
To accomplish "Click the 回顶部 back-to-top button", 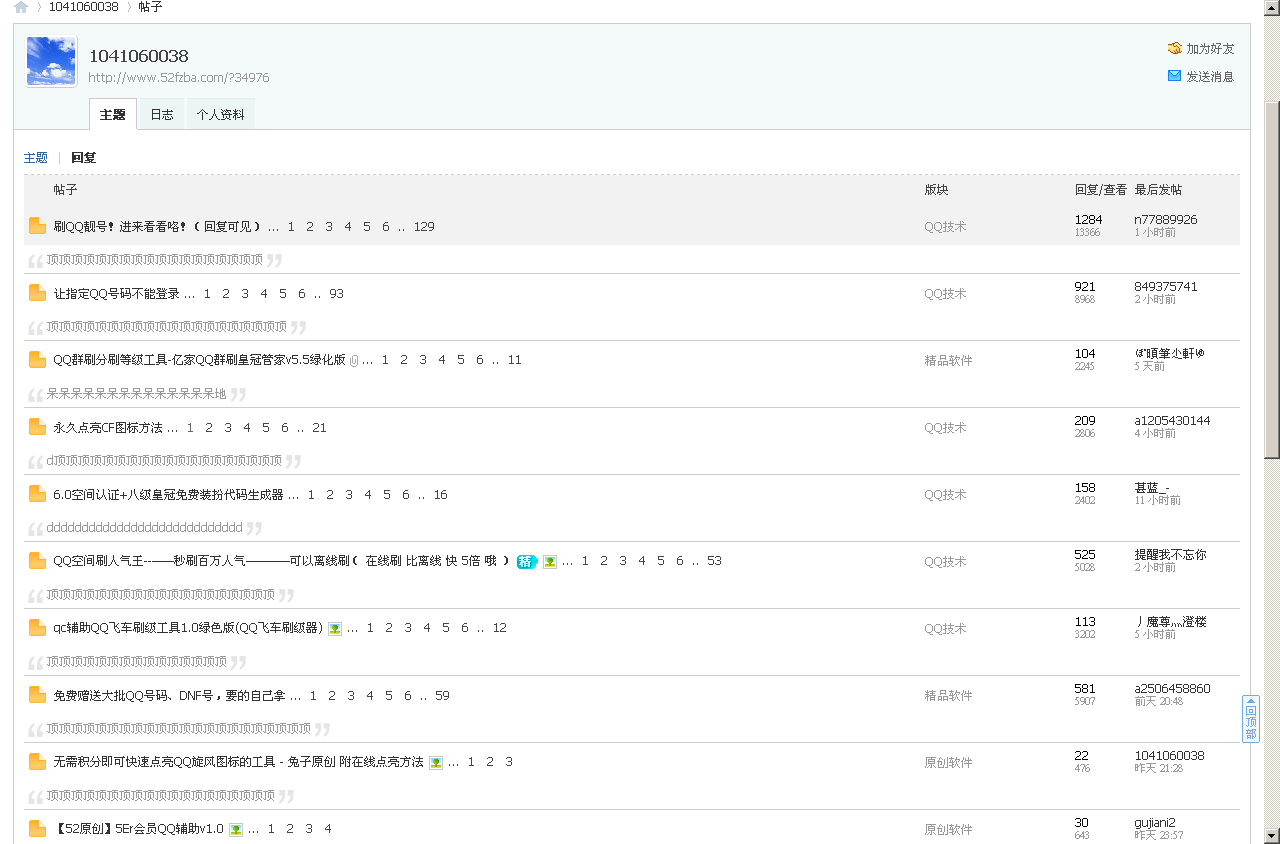I will coord(1251,719).
